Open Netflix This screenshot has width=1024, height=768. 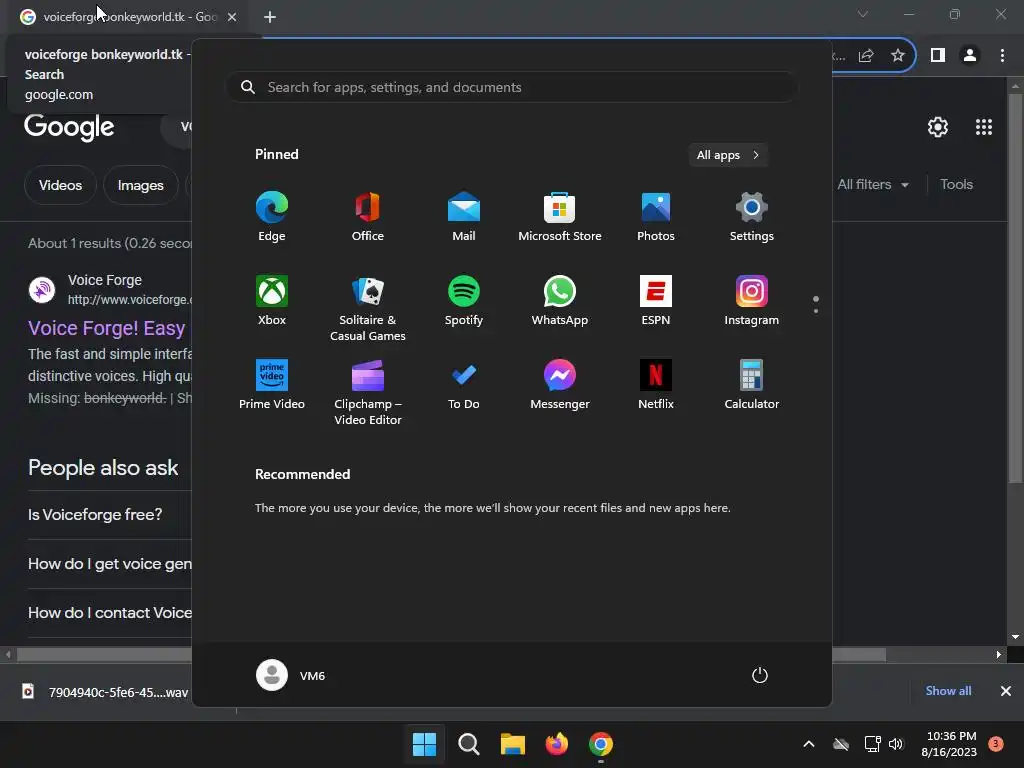(x=656, y=385)
